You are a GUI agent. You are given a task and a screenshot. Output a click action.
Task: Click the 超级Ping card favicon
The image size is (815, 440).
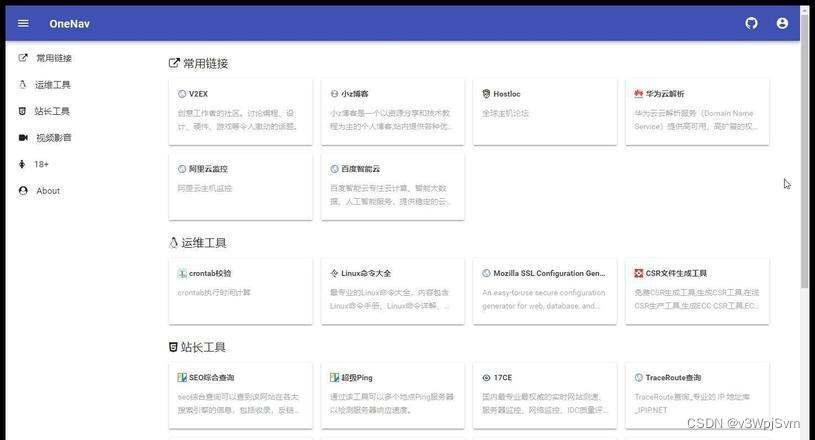(x=334, y=378)
